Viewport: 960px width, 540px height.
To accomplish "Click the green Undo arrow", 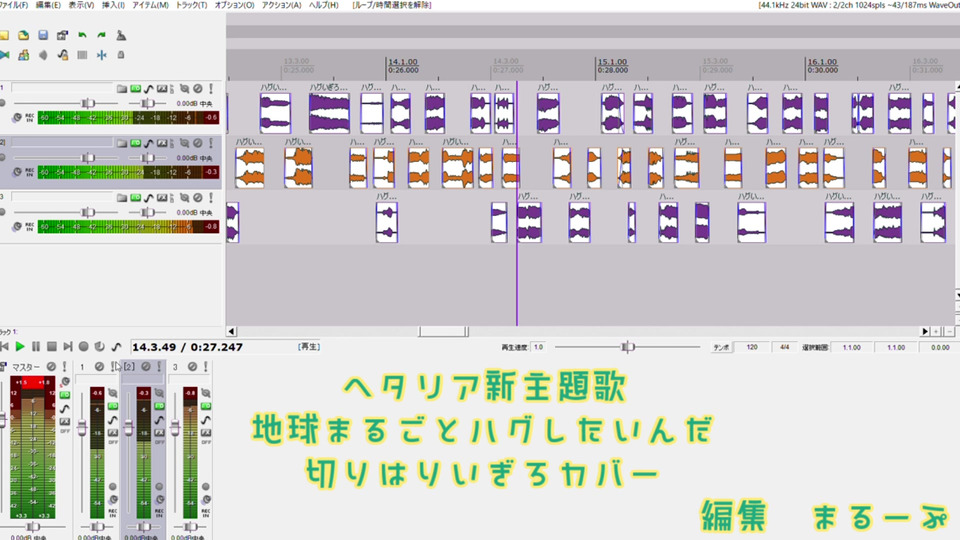I will 82,36.
